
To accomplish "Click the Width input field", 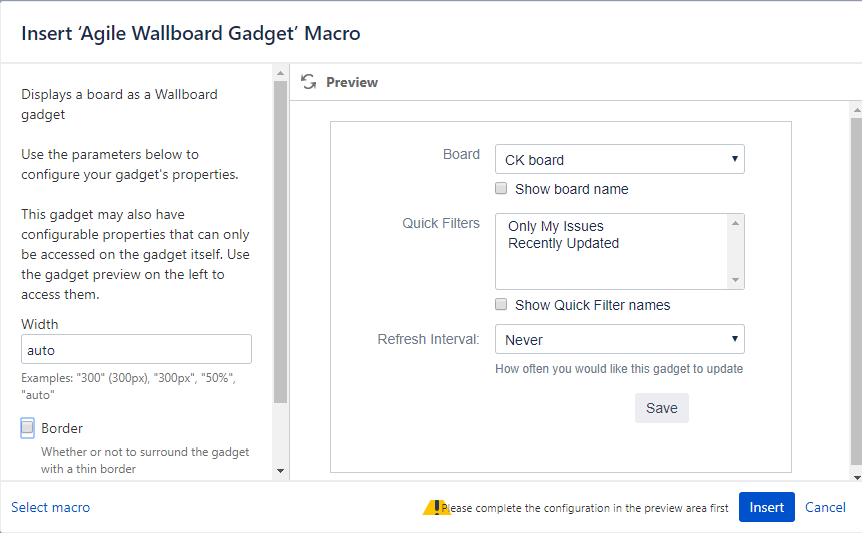I will click(136, 350).
